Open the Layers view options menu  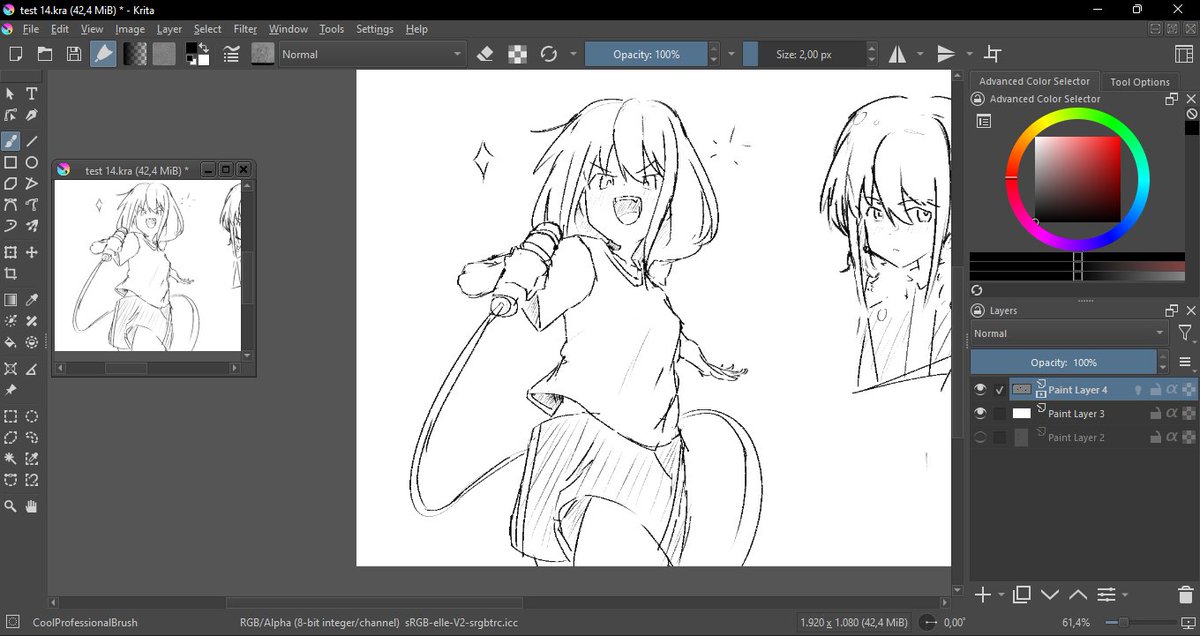click(x=1185, y=362)
